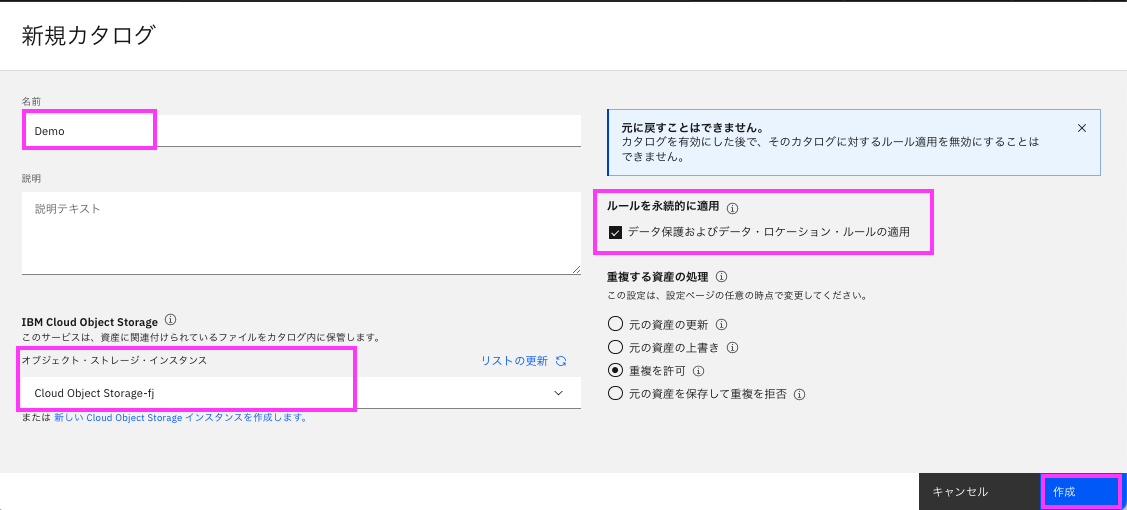Click the chevron arrow of storage instance dropdown

click(x=558, y=393)
